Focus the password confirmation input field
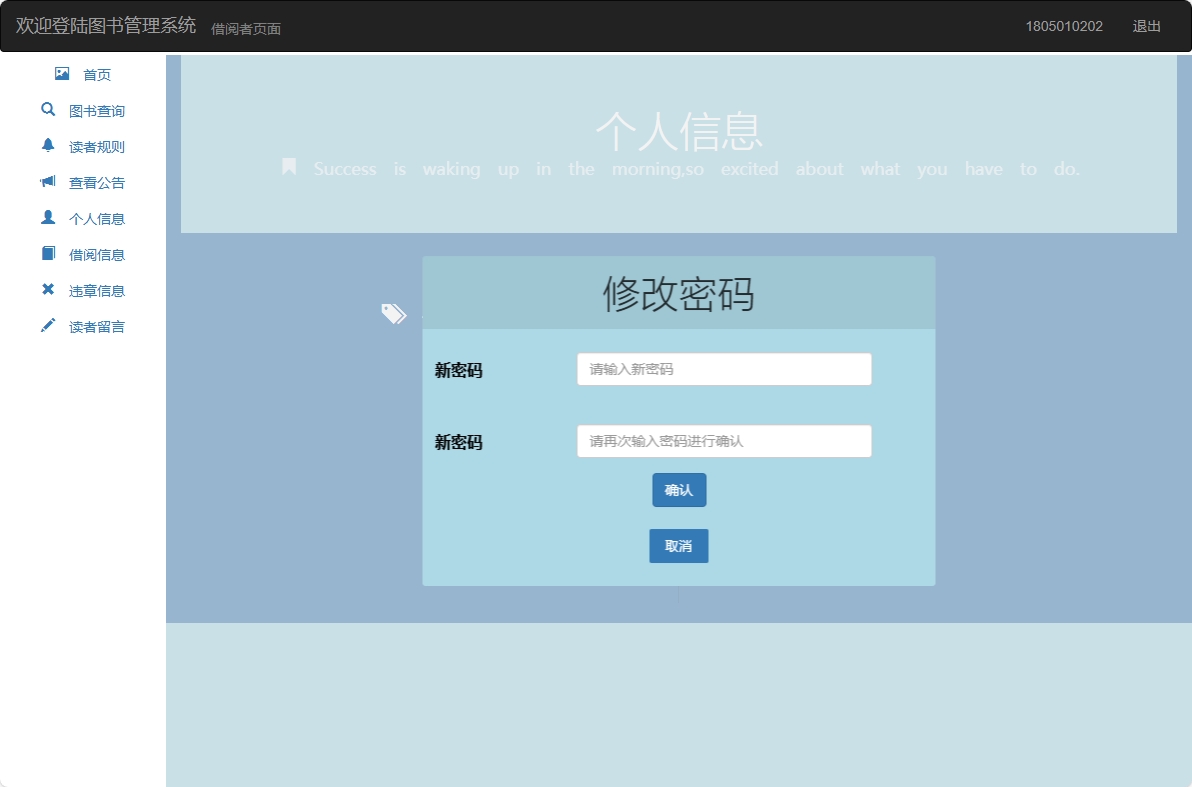 (x=723, y=441)
